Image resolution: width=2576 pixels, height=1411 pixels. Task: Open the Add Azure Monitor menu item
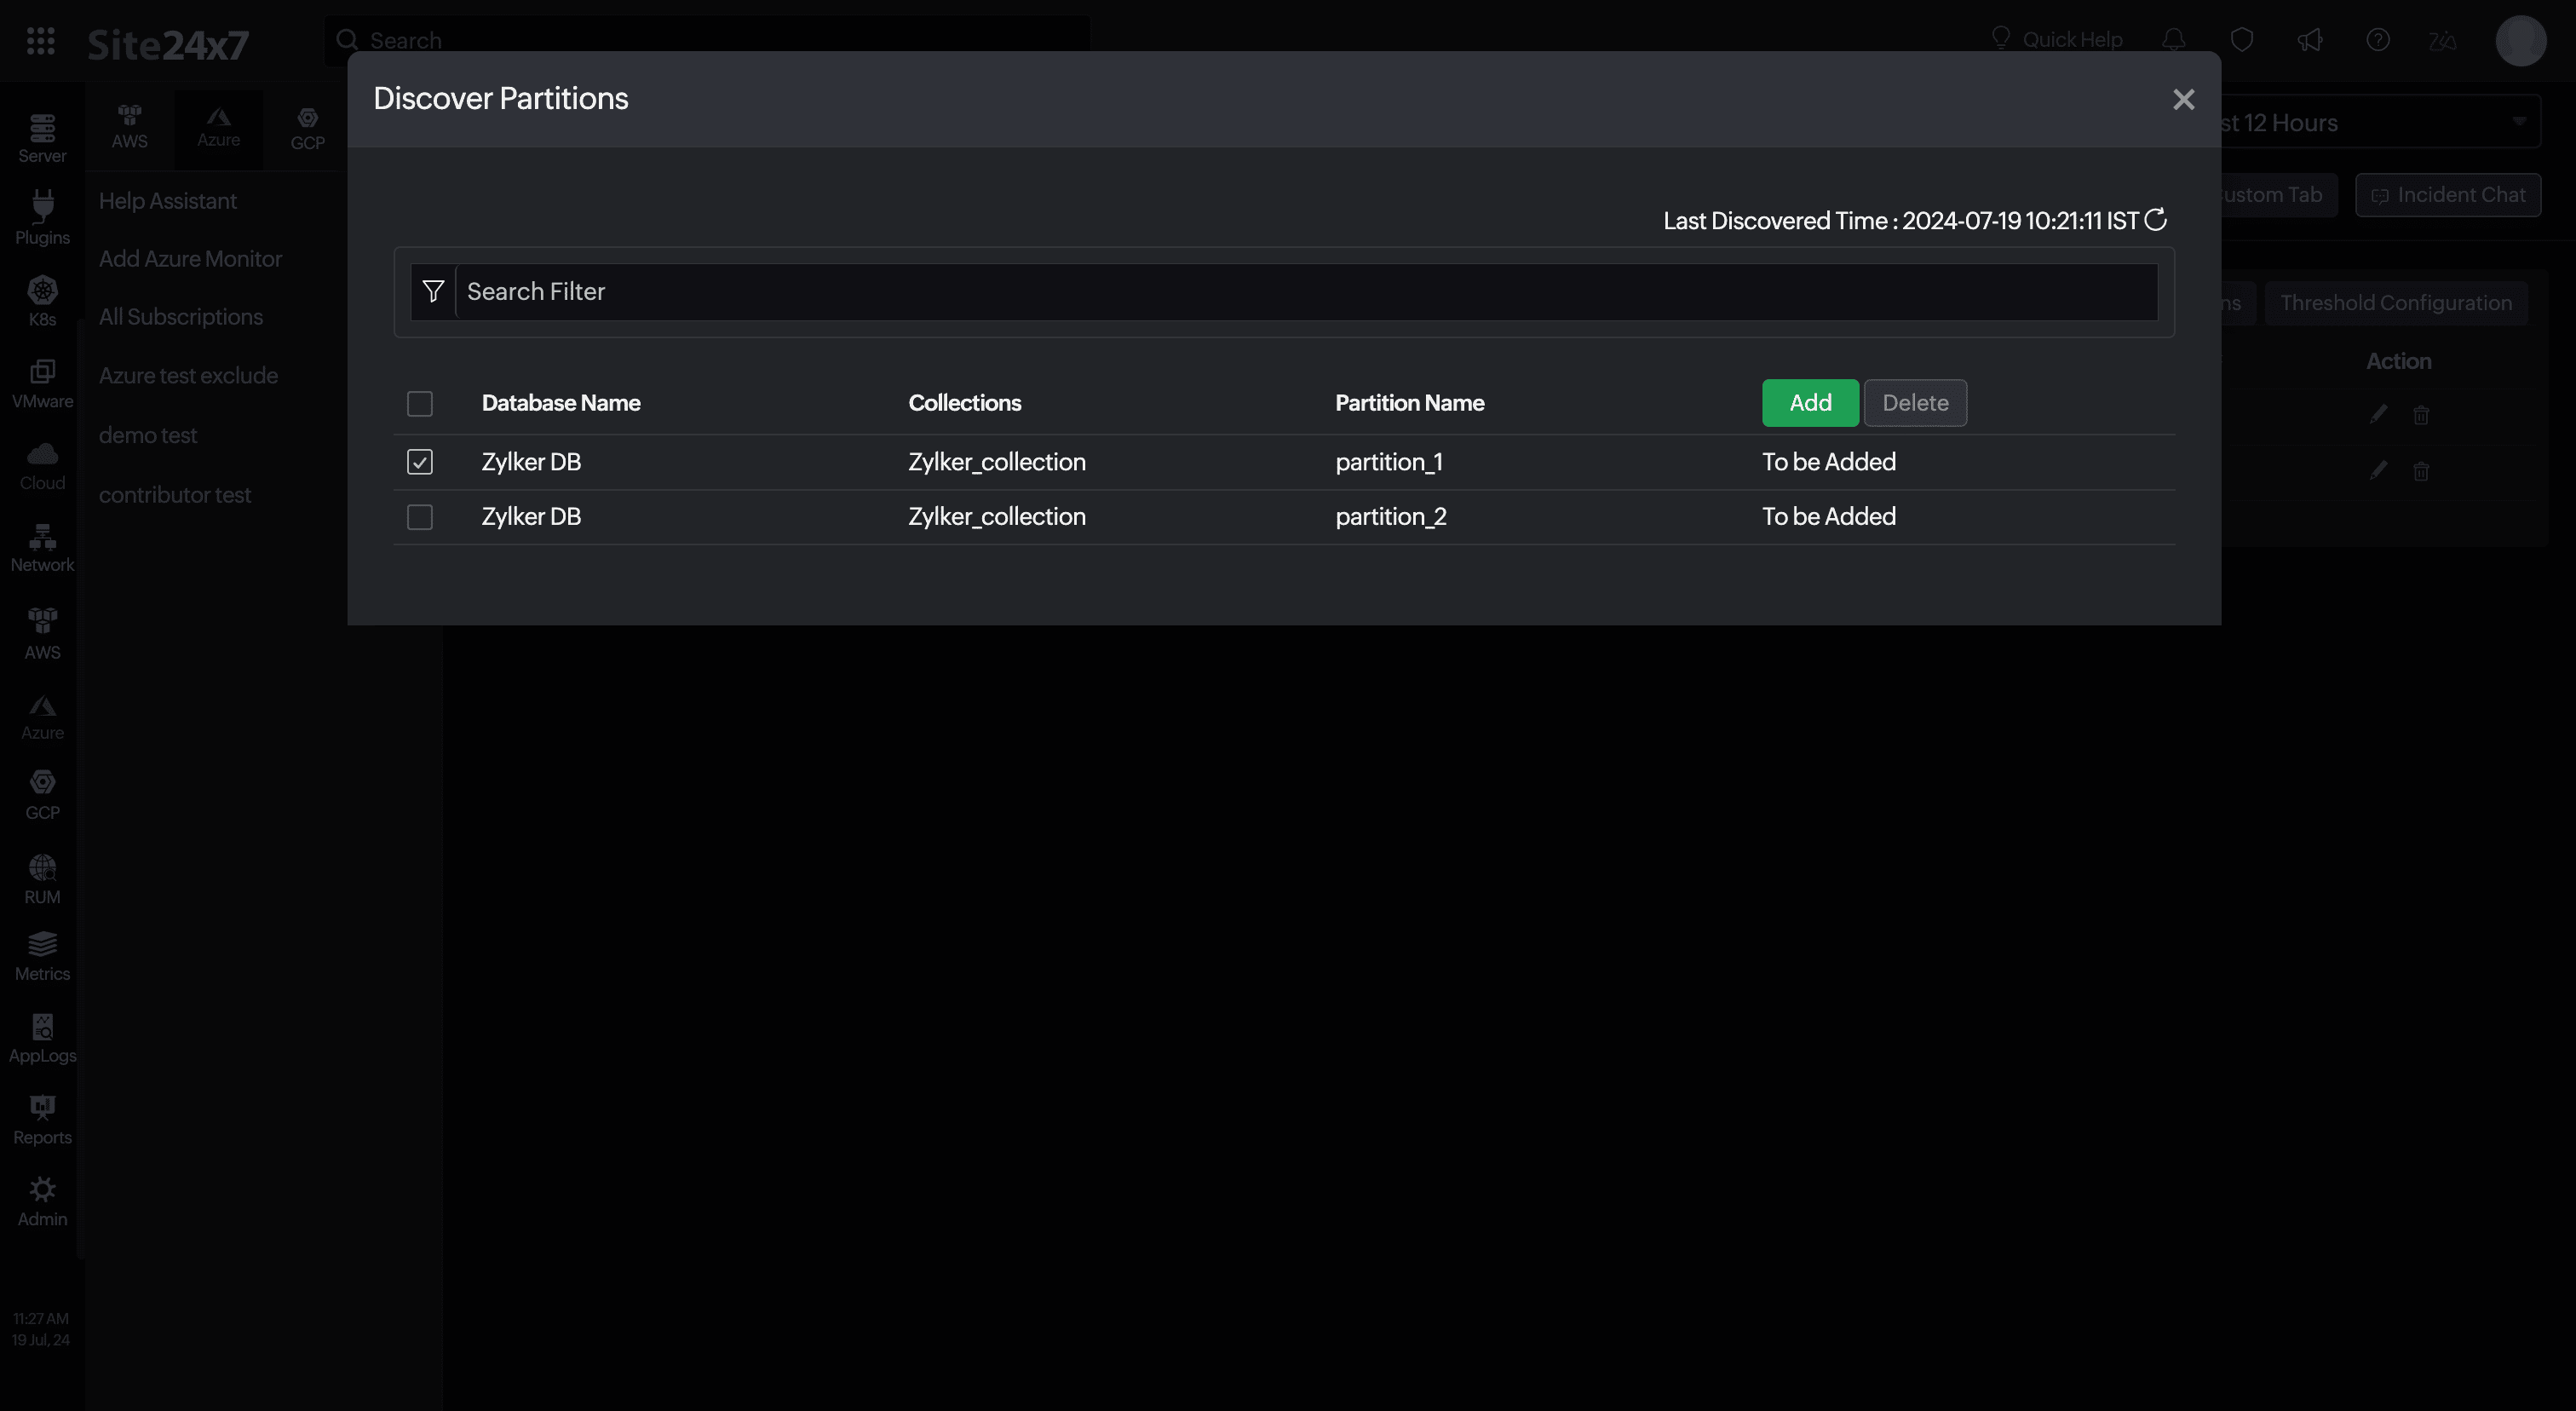pyautogui.click(x=190, y=258)
